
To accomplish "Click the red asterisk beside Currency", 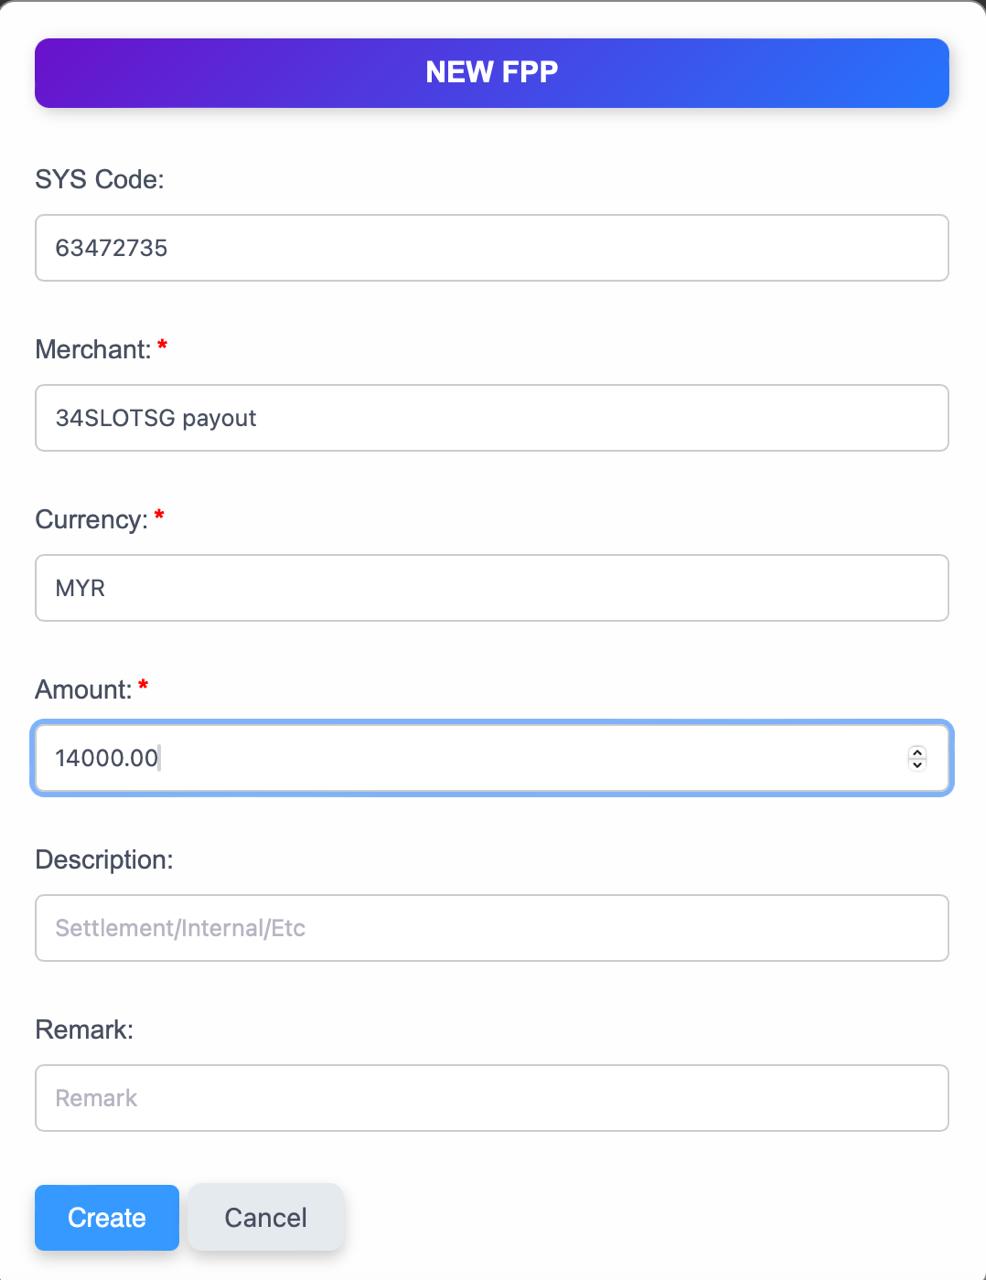I will click(x=159, y=516).
